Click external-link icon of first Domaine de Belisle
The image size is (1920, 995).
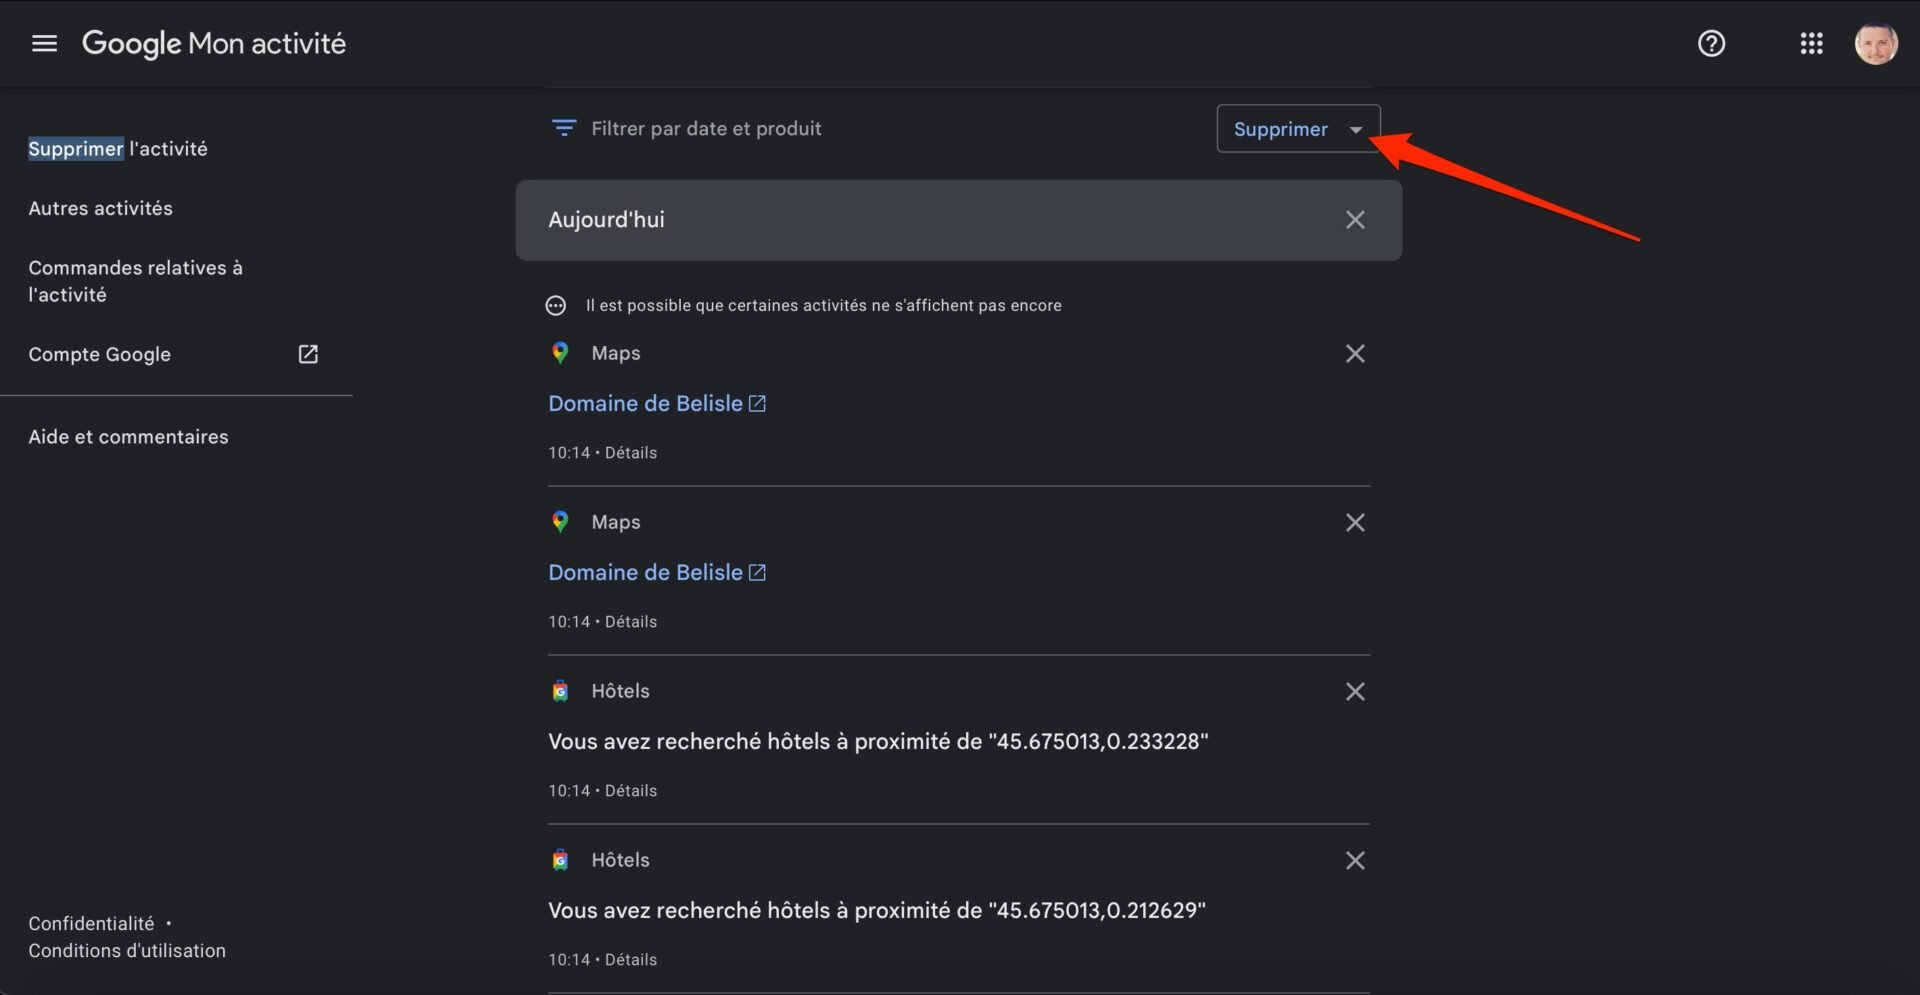pyautogui.click(x=758, y=403)
